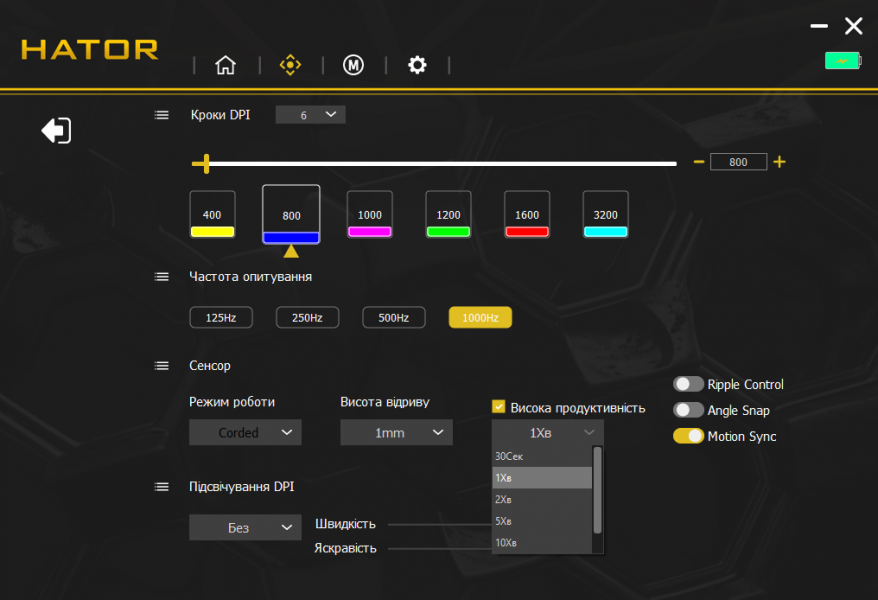The image size is (878, 600).
Task: Turn on the Angle Snap toggle
Action: coord(688,410)
